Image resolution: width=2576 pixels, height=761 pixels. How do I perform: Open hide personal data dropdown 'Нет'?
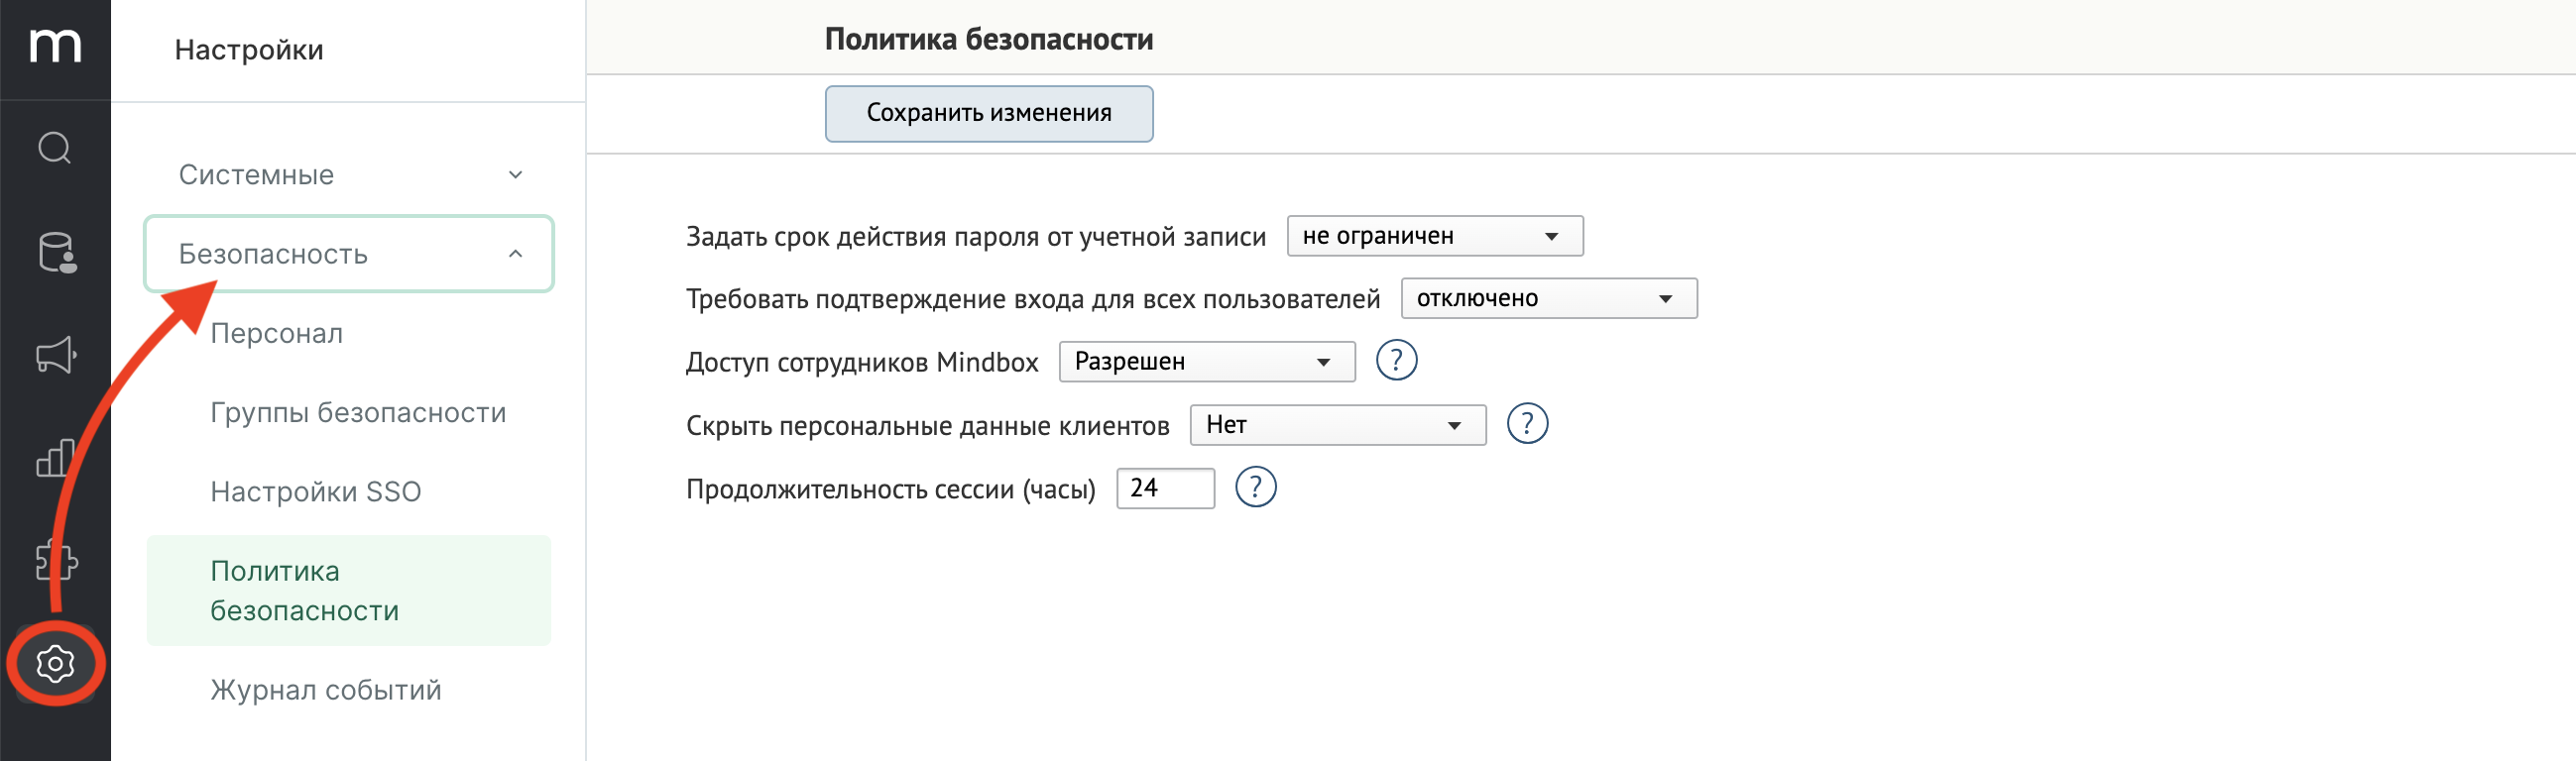[x=1337, y=425]
